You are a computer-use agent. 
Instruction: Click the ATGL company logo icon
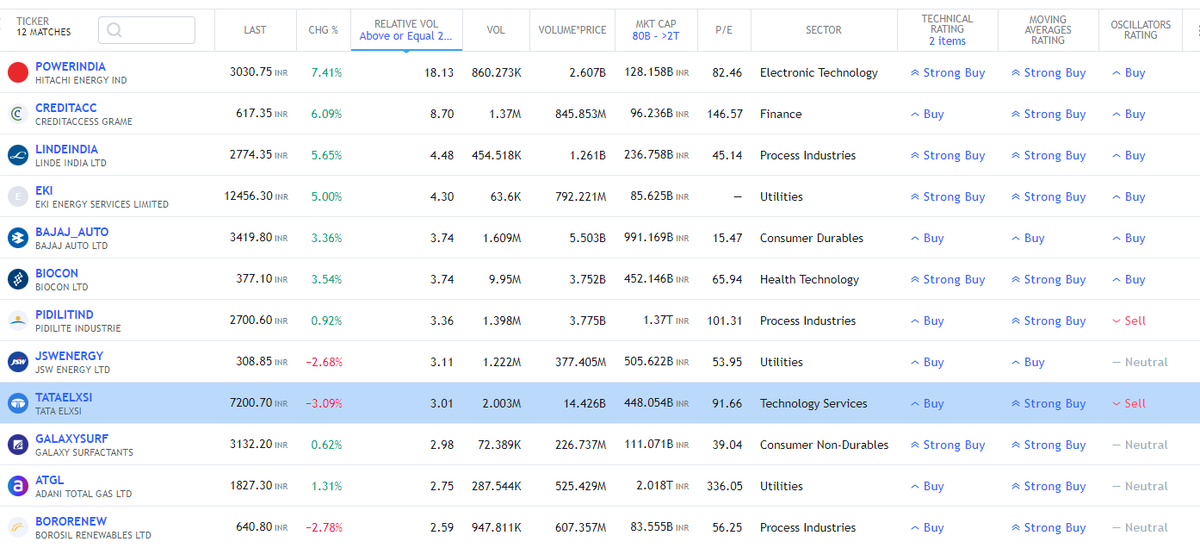click(17, 486)
